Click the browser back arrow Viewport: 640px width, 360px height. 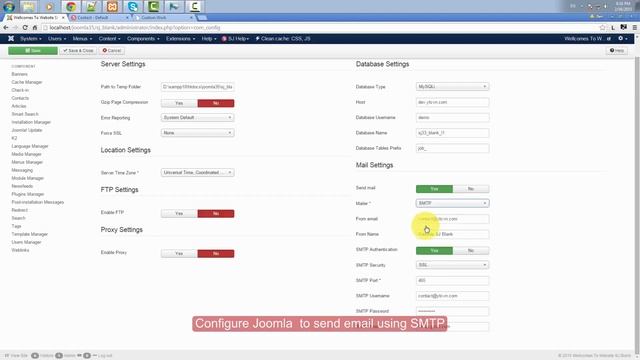(6, 27)
